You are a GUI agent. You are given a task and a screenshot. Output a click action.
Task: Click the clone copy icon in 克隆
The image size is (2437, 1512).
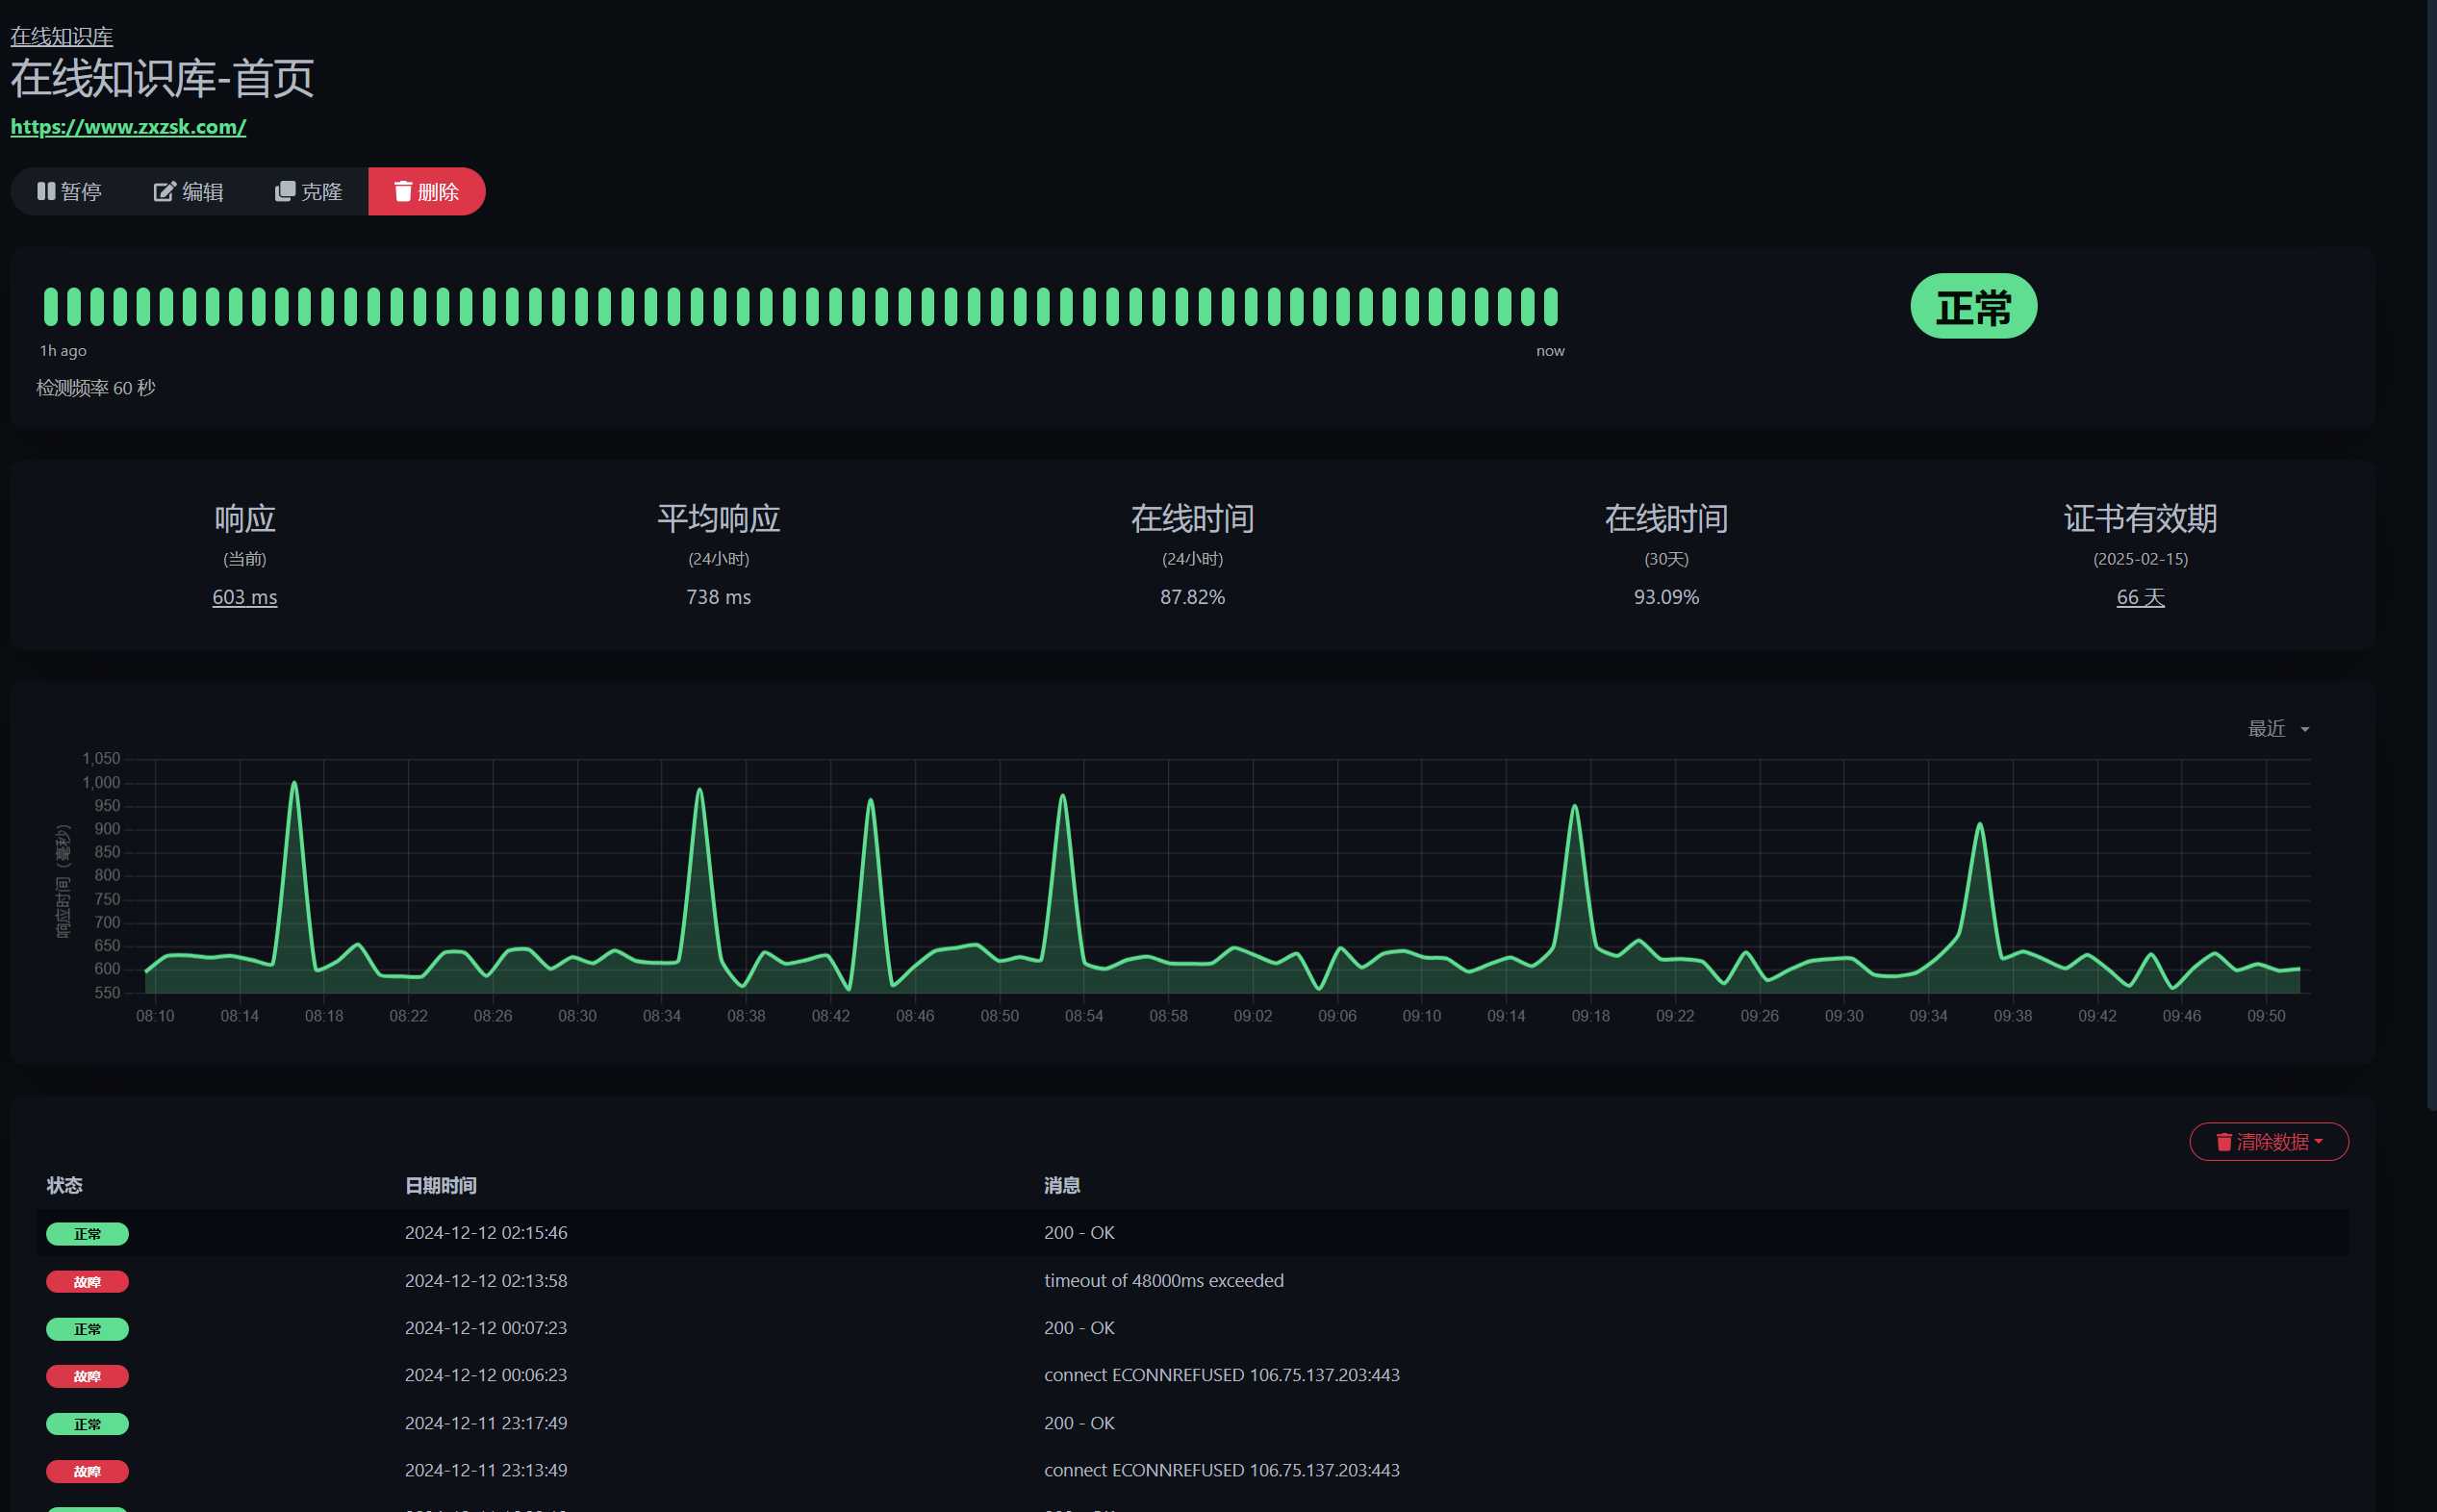285,191
